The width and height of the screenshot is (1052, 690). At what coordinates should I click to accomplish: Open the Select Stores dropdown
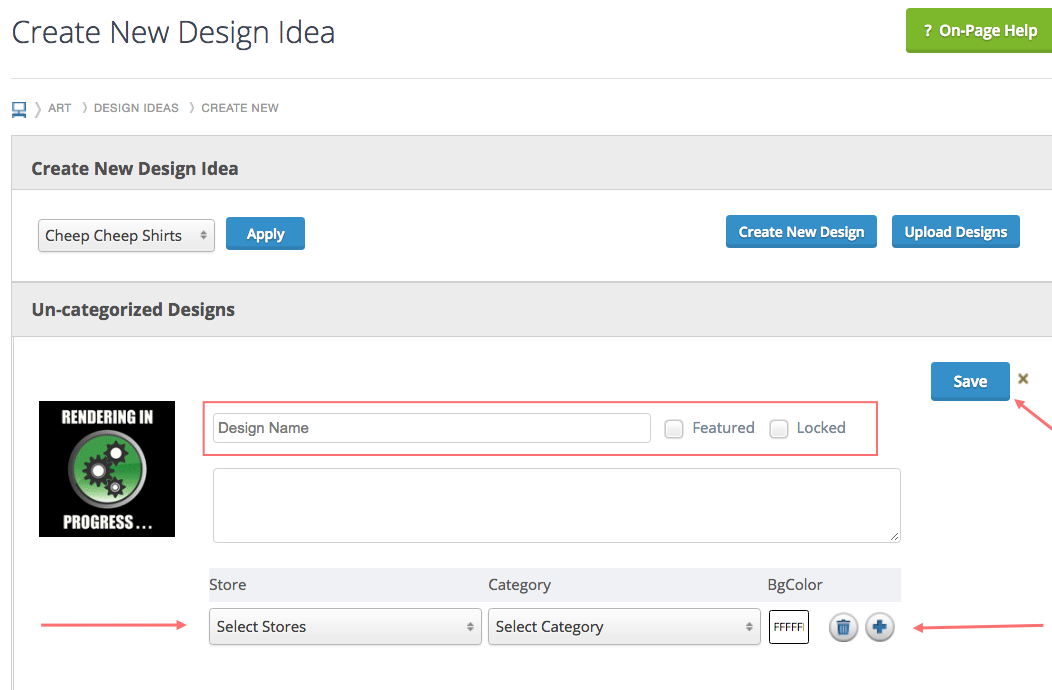pyautogui.click(x=345, y=626)
